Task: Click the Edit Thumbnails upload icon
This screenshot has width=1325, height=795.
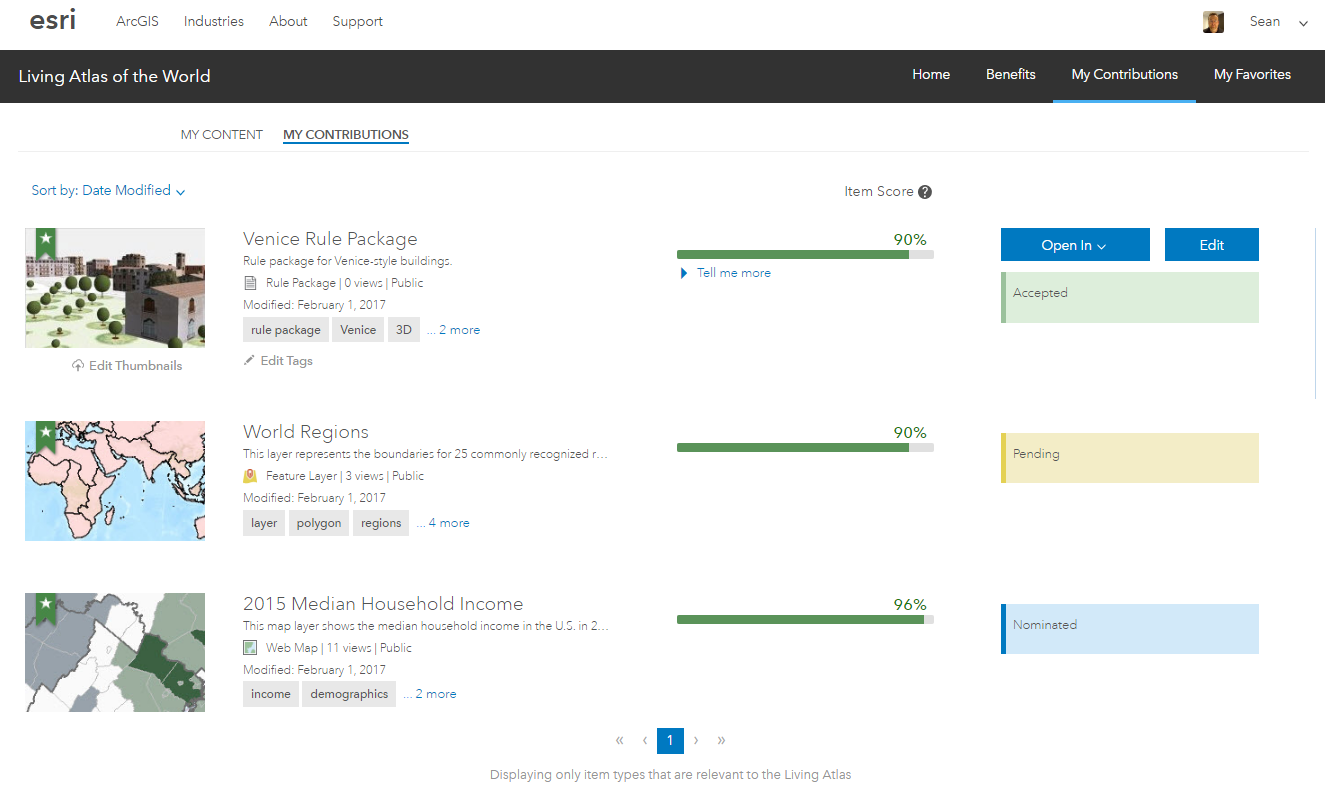Action: 78,366
